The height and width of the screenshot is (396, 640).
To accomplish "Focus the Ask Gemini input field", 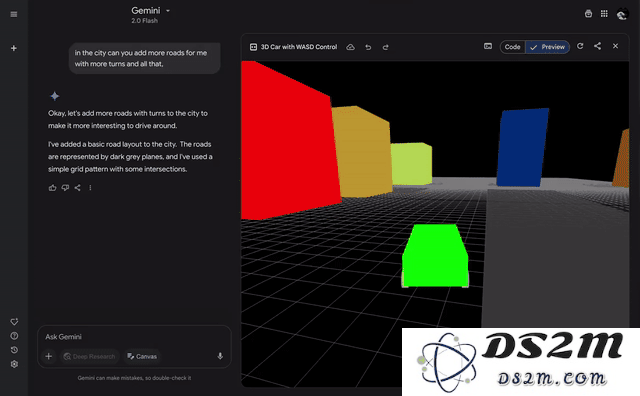I will [134, 337].
